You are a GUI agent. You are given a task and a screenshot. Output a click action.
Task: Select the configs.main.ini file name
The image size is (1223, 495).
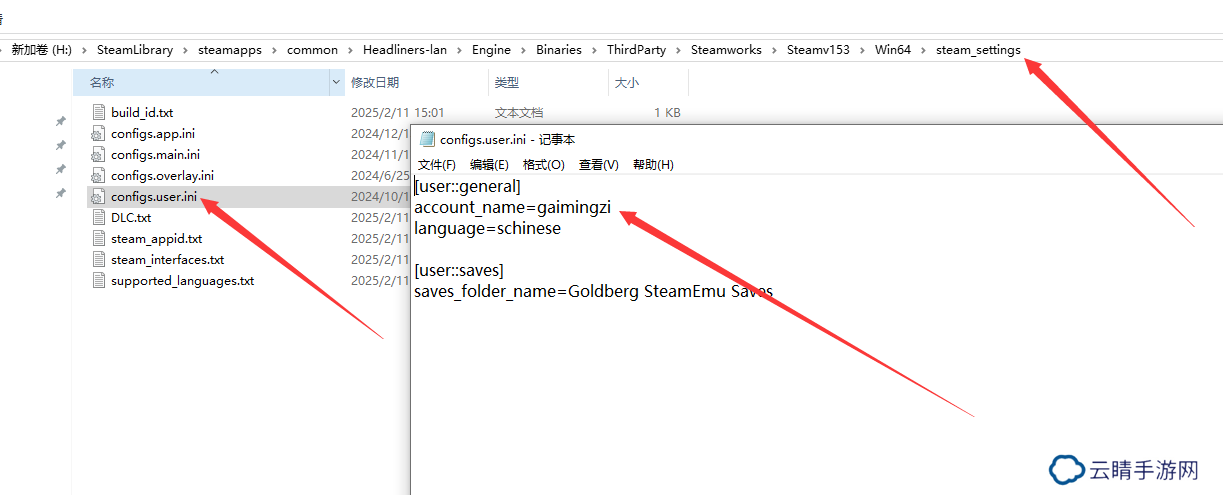click(x=155, y=155)
